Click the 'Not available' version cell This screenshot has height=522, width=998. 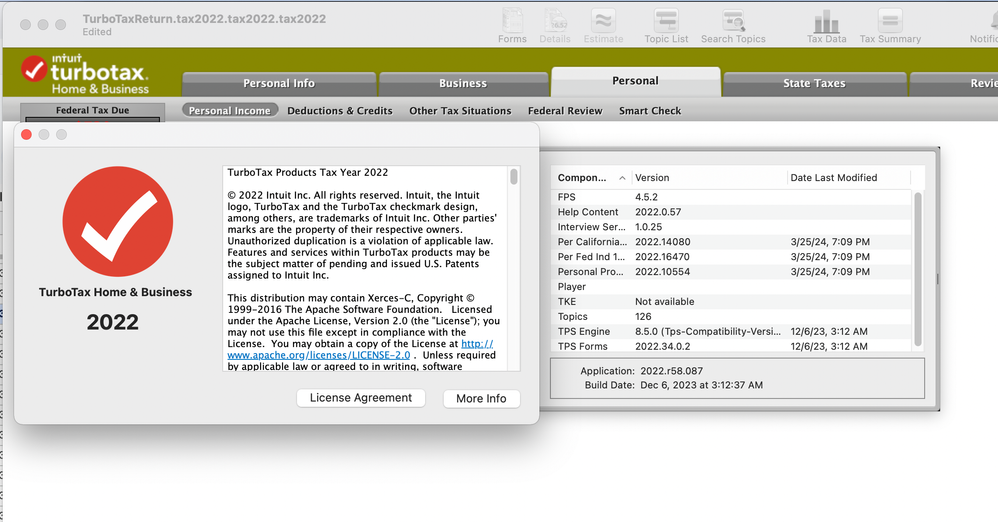pos(664,302)
